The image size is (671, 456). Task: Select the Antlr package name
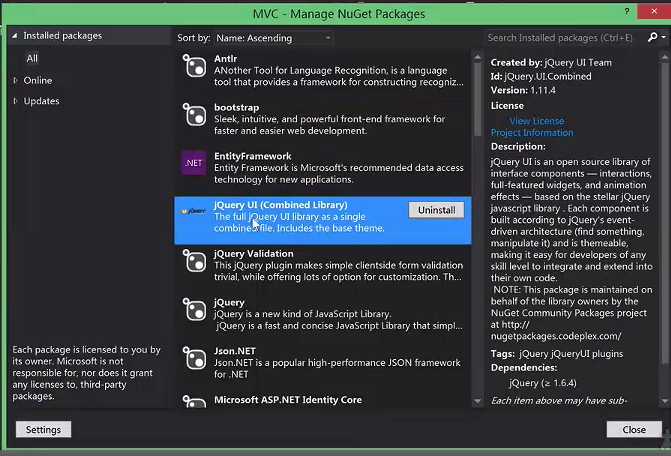[226, 59]
